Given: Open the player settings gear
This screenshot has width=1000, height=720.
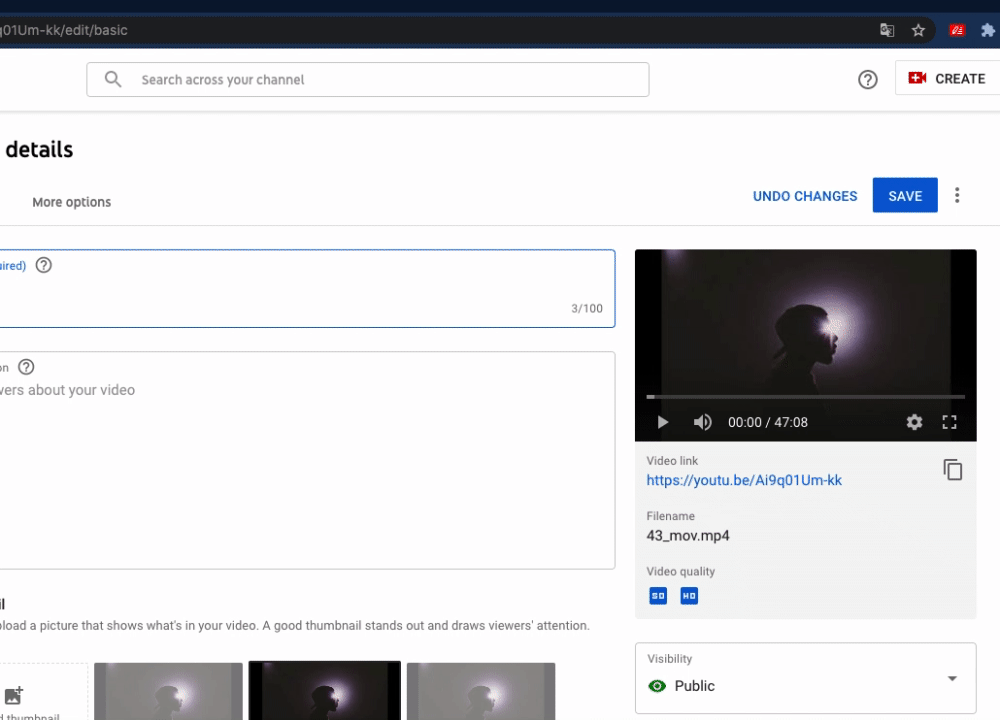Looking at the screenshot, I should coord(914,422).
